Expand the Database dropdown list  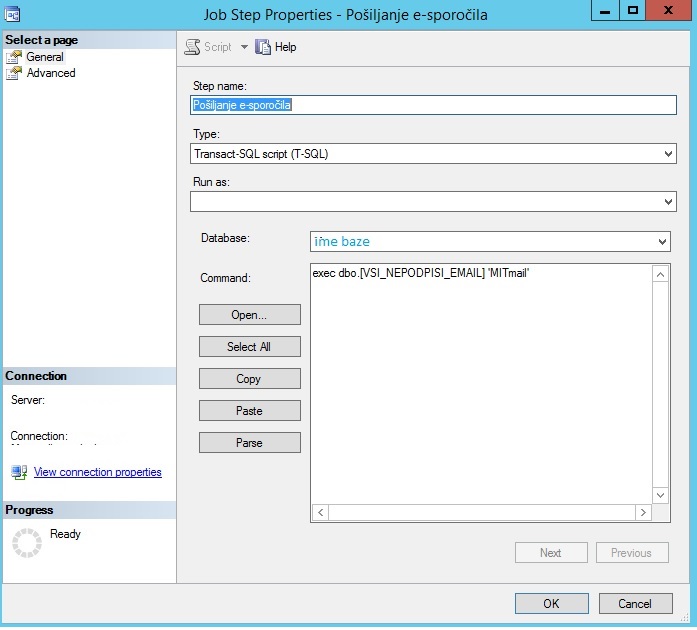(662, 242)
